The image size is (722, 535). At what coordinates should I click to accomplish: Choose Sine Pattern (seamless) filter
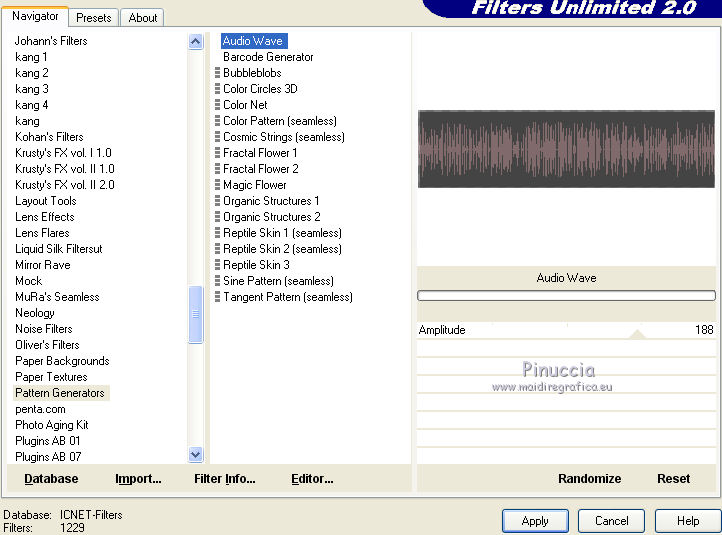click(278, 281)
